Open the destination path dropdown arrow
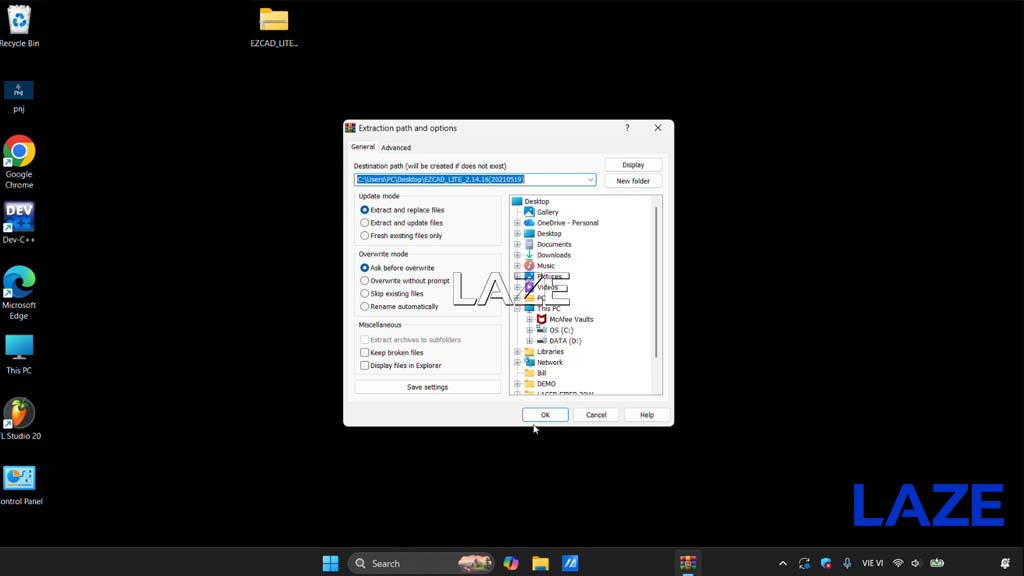 590,180
